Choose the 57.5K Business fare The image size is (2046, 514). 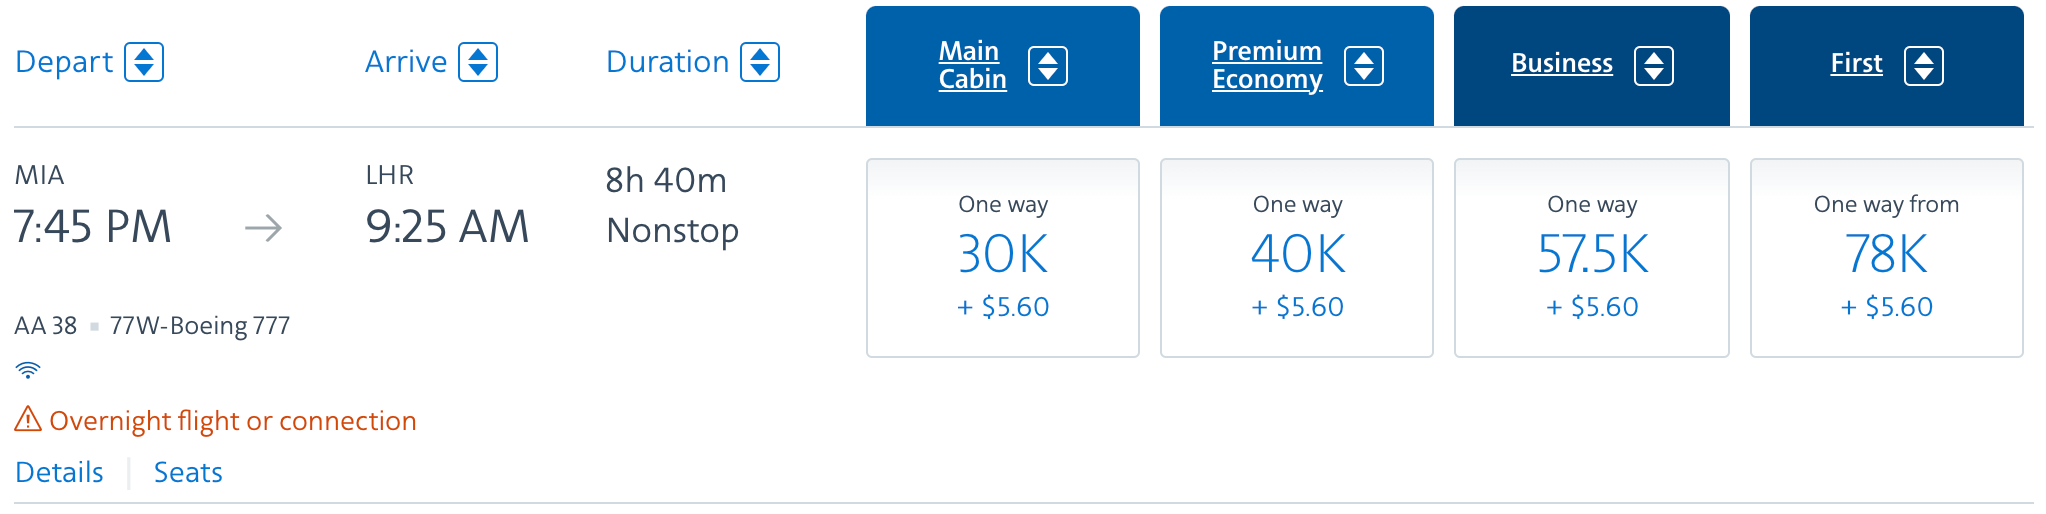(x=1592, y=258)
